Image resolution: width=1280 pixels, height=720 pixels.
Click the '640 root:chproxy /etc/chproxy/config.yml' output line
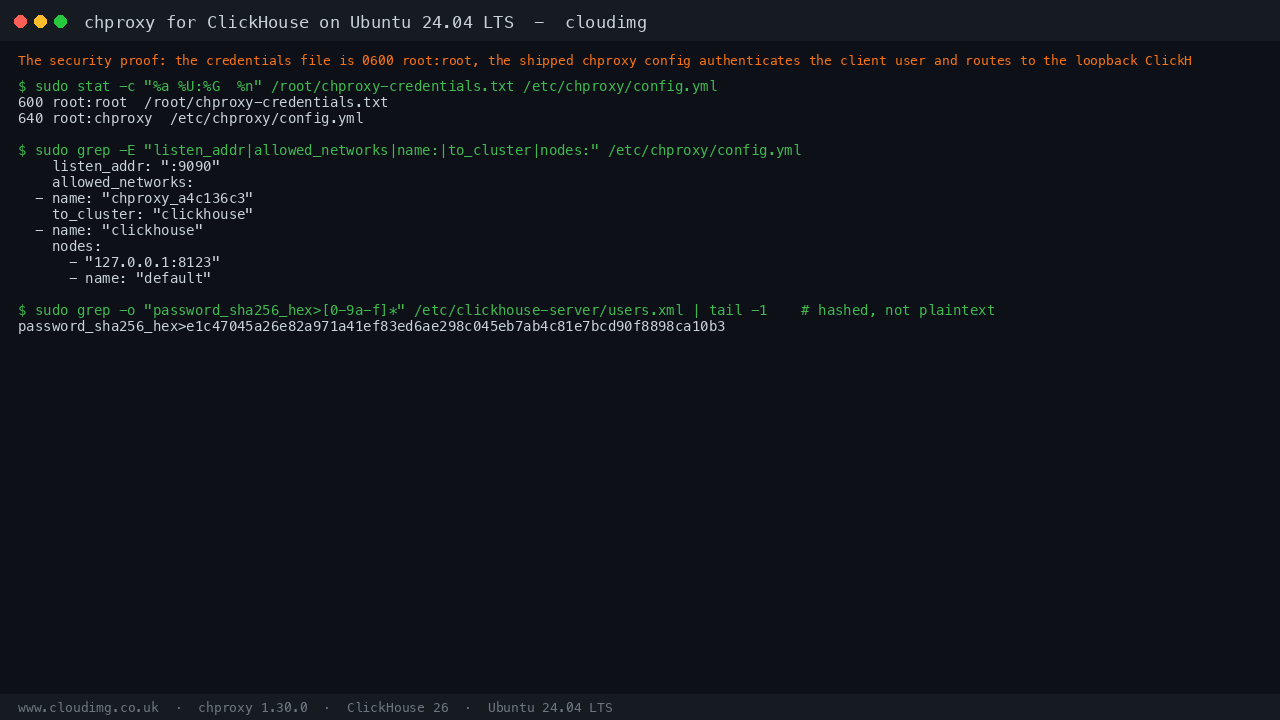[x=191, y=118]
